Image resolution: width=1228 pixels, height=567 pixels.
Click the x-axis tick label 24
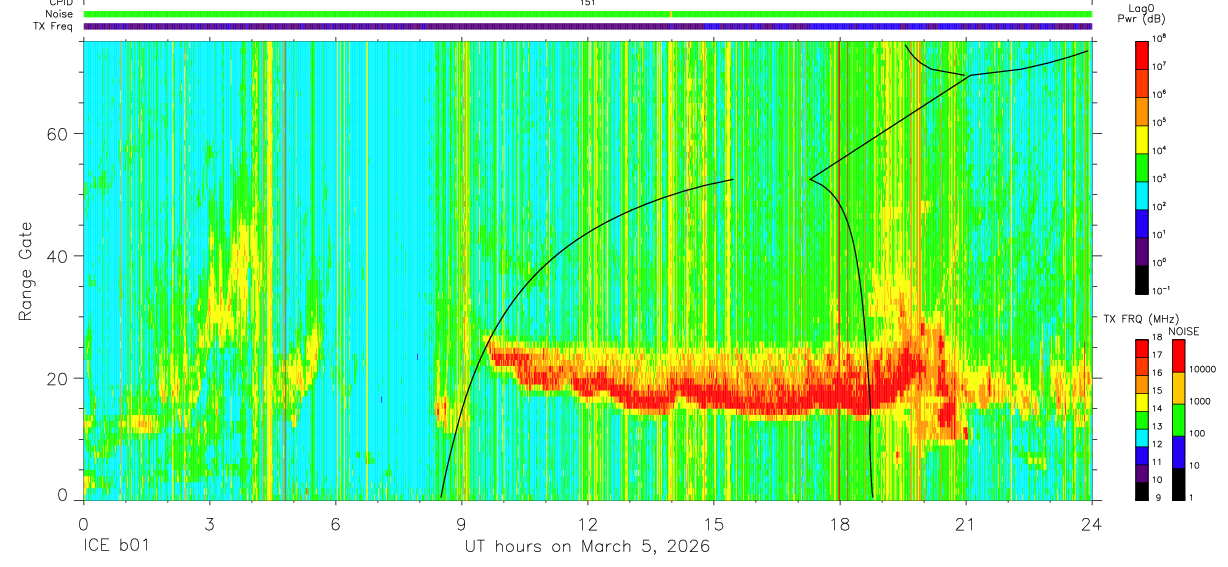1092,523
